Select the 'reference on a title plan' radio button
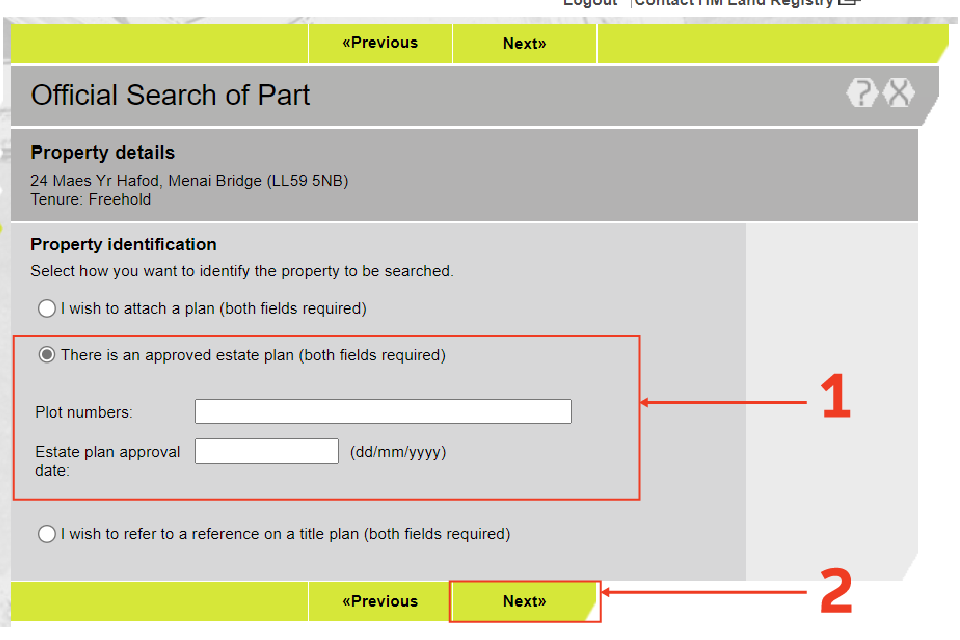 coord(47,534)
